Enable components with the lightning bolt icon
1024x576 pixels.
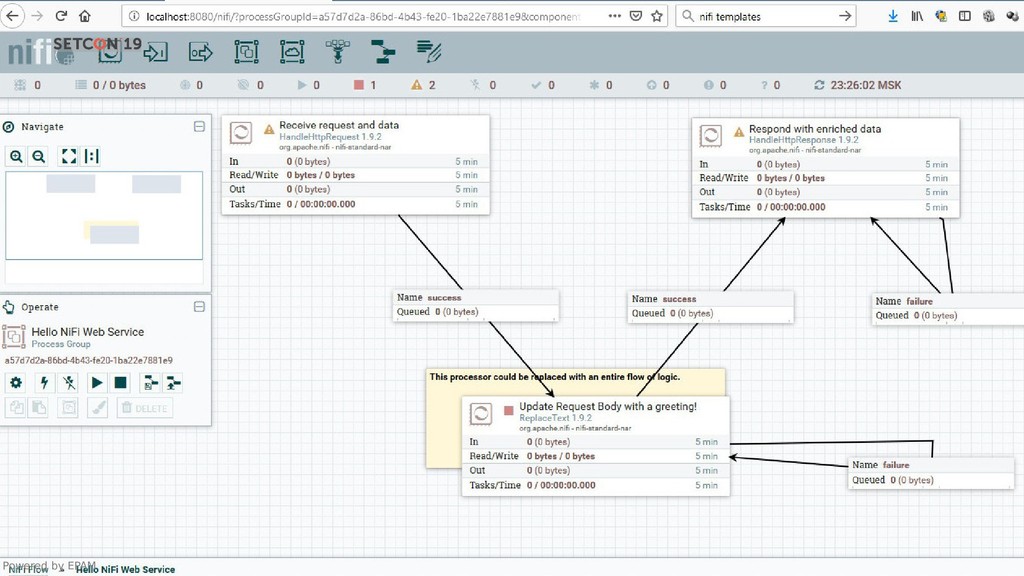(x=44, y=382)
